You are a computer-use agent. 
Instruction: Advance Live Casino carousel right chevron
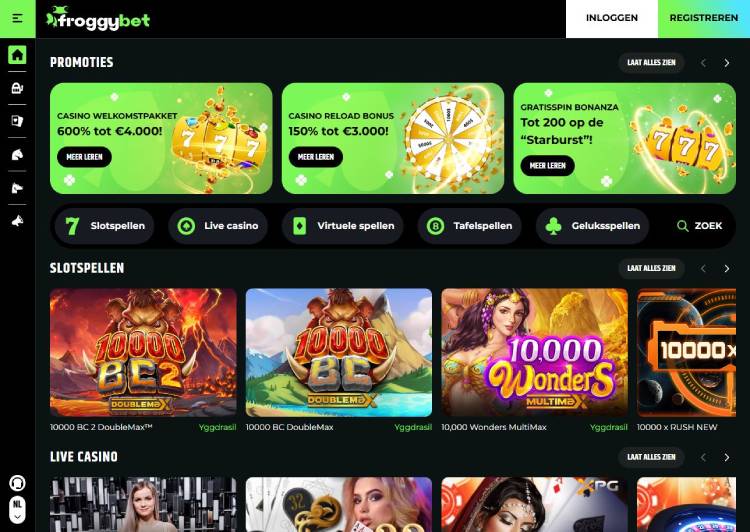point(727,457)
